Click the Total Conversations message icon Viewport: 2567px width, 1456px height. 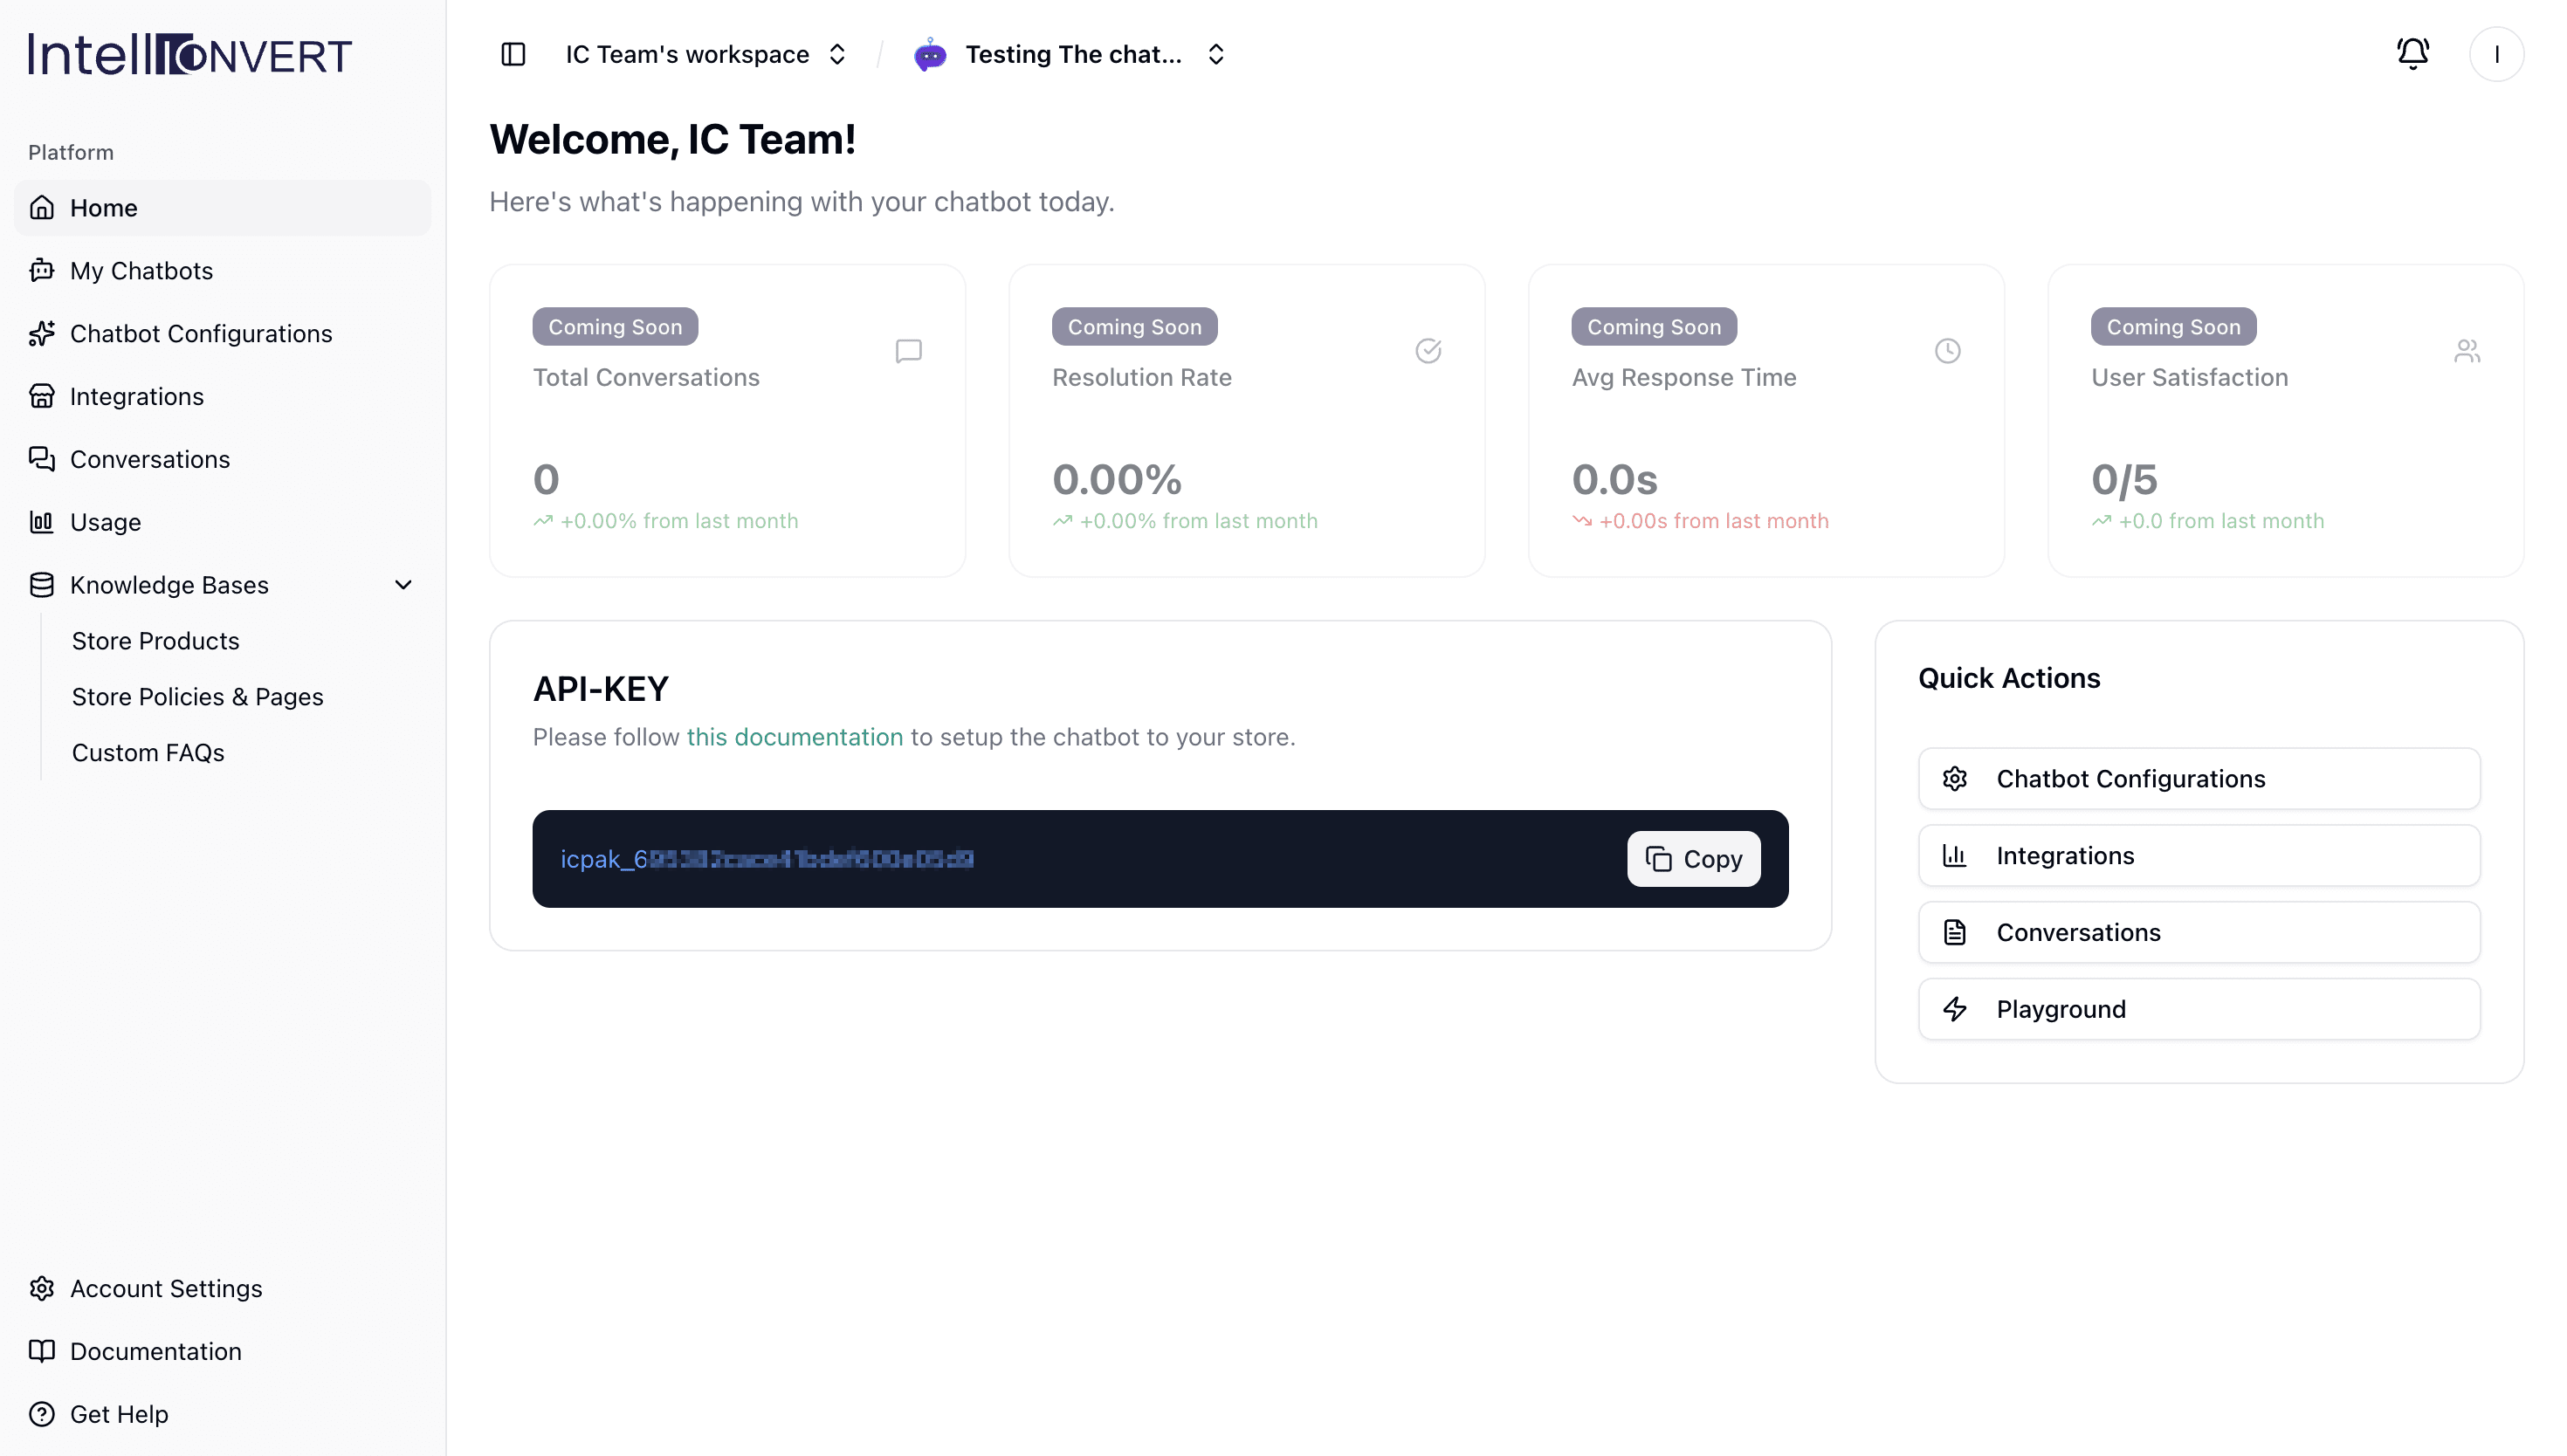908,351
